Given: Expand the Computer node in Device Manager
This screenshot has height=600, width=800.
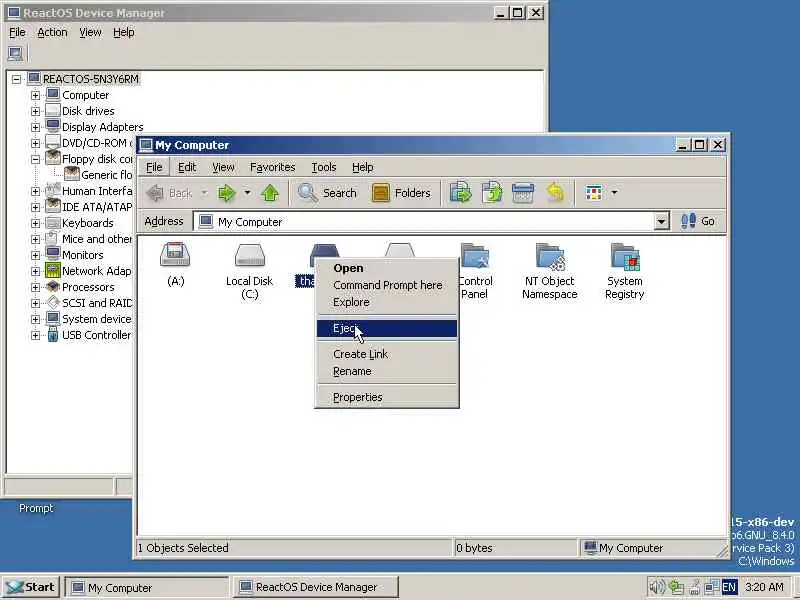Looking at the screenshot, I should (x=35, y=95).
